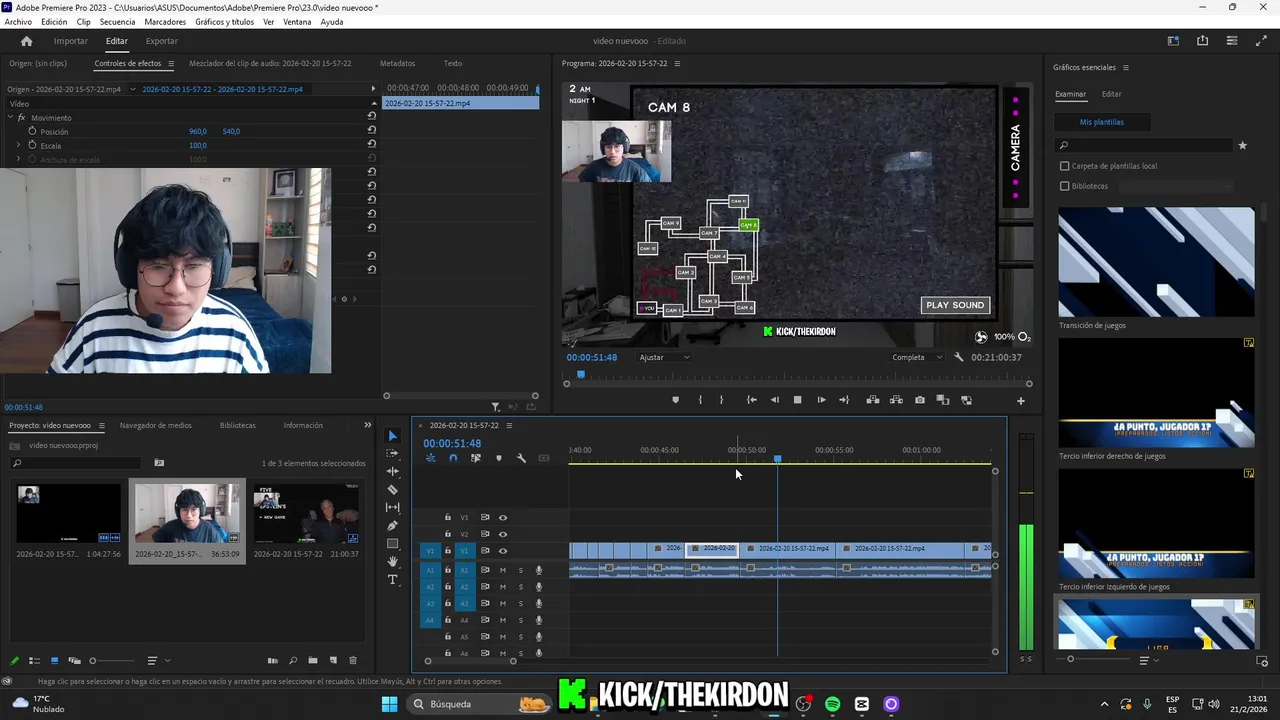Toggle lock on track V3
The width and height of the screenshot is (1280, 720).
[448, 518]
